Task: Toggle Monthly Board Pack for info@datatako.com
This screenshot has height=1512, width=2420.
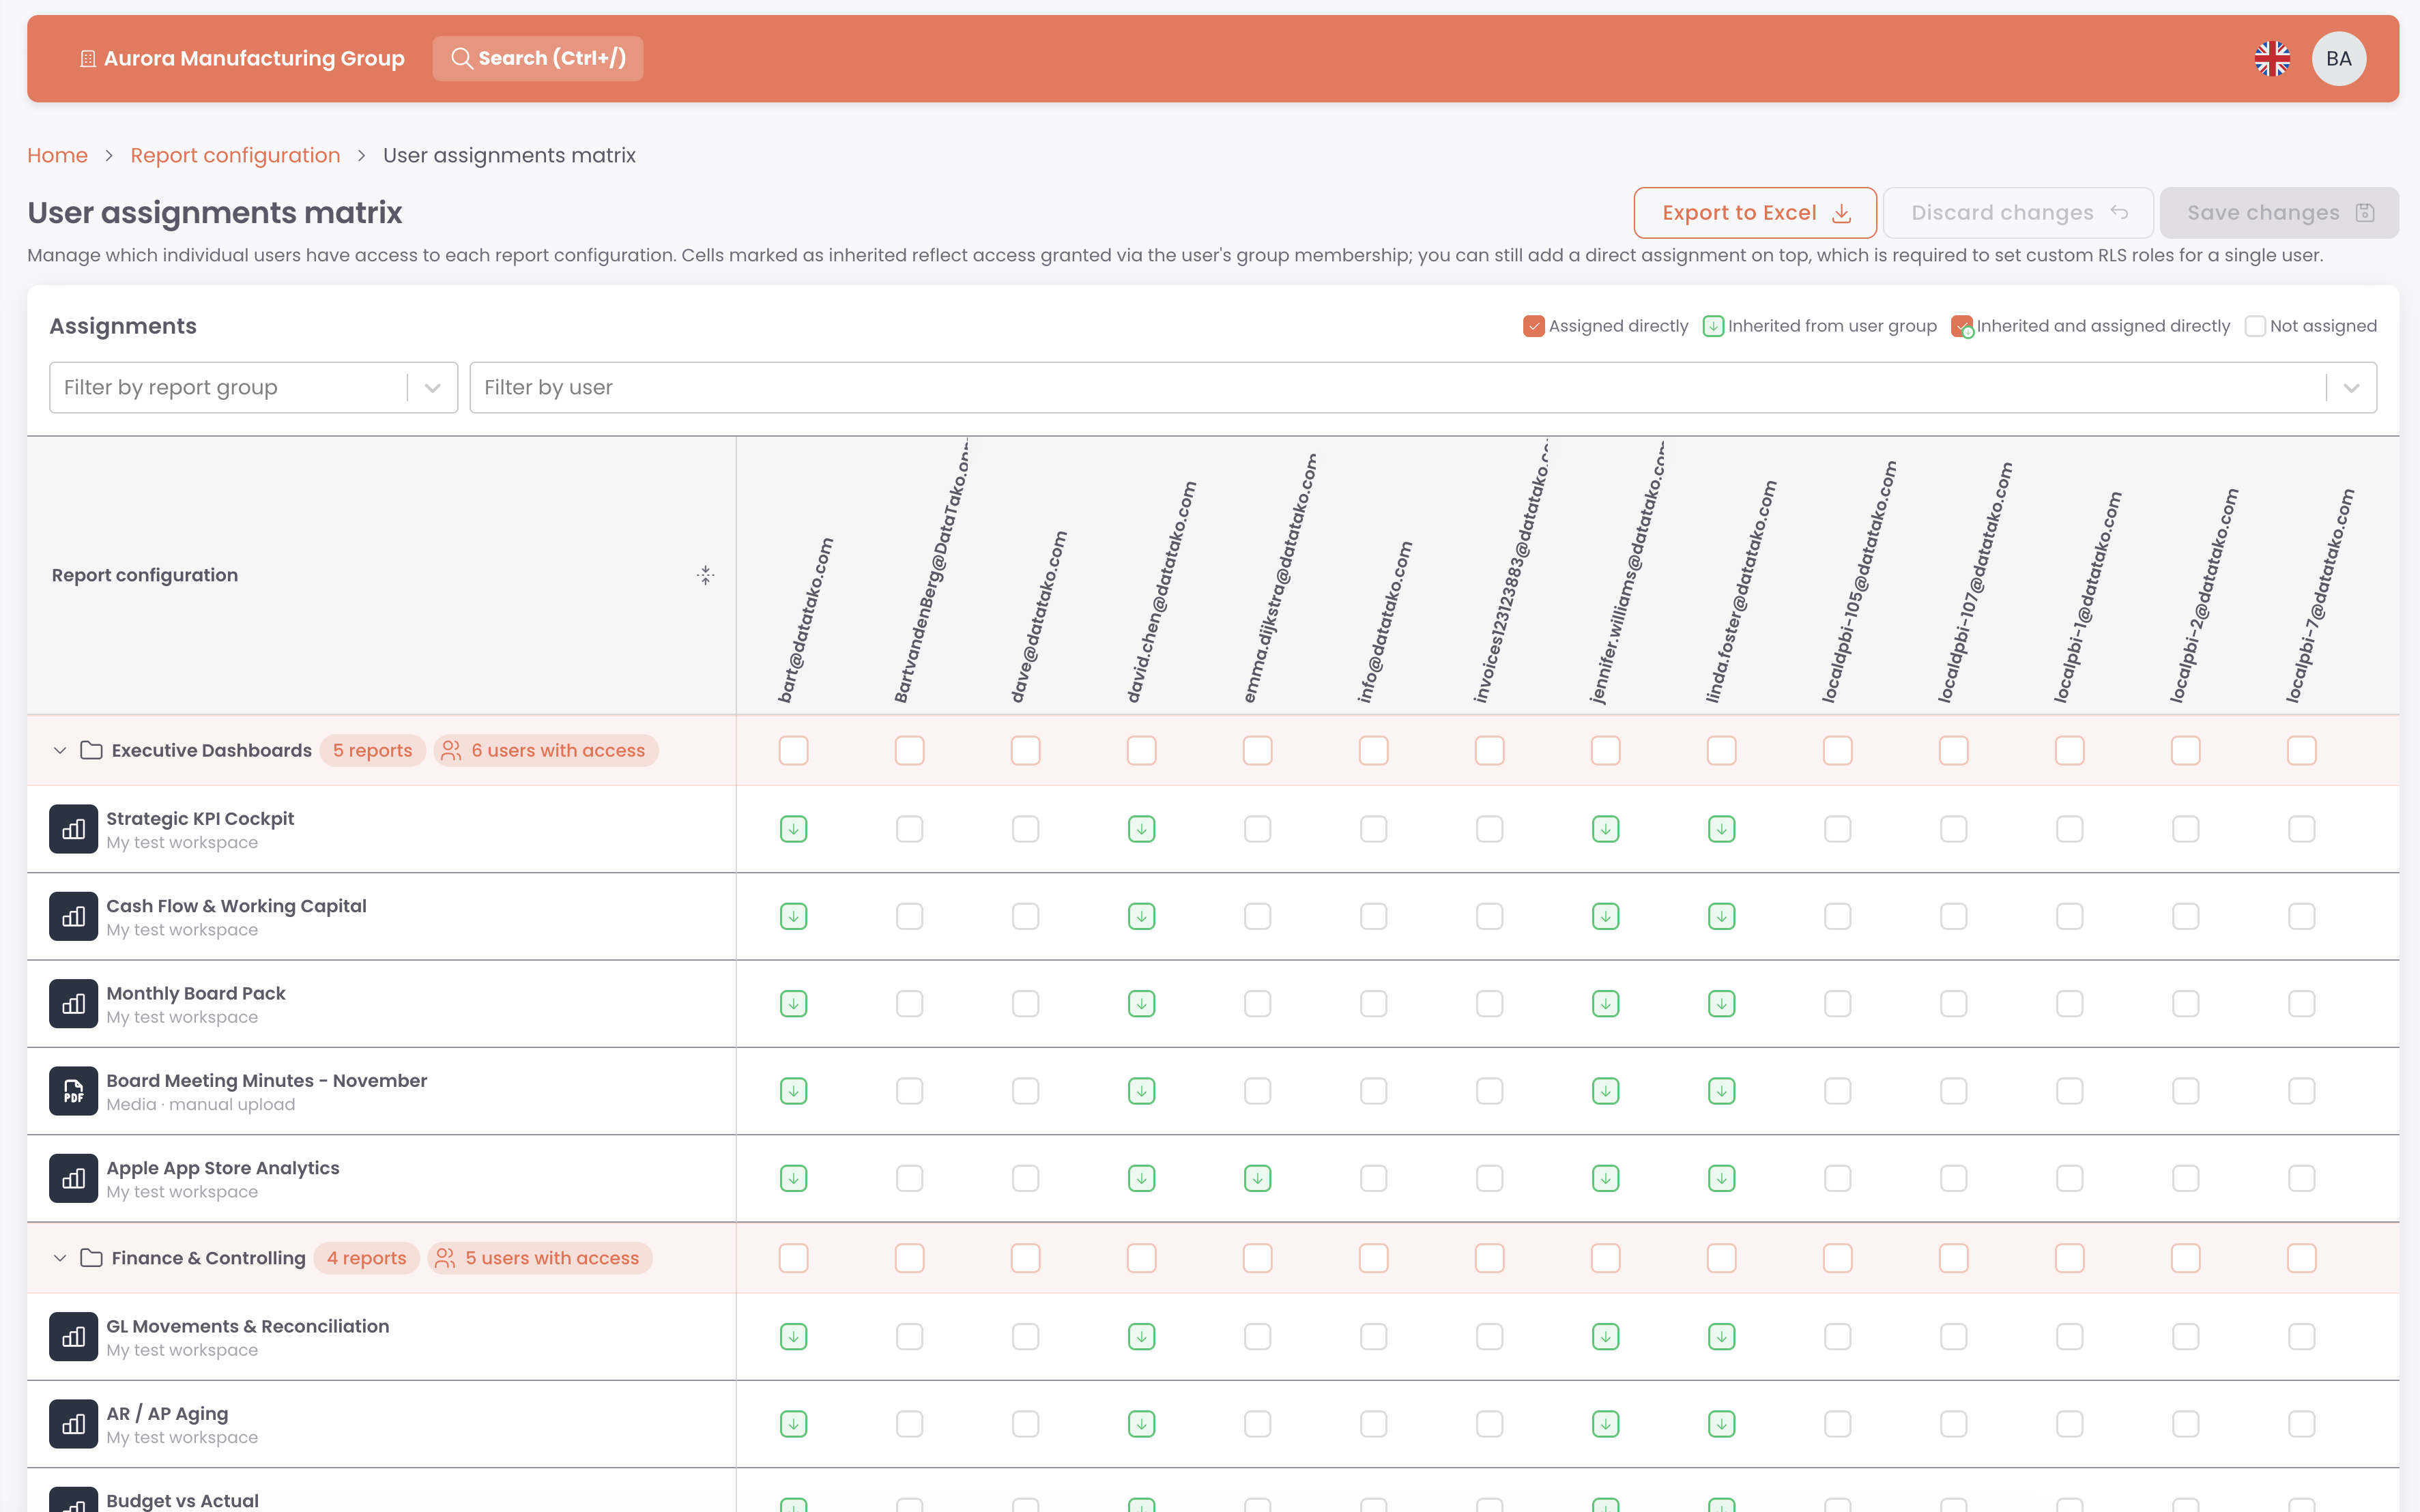Action: point(1373,1004)
